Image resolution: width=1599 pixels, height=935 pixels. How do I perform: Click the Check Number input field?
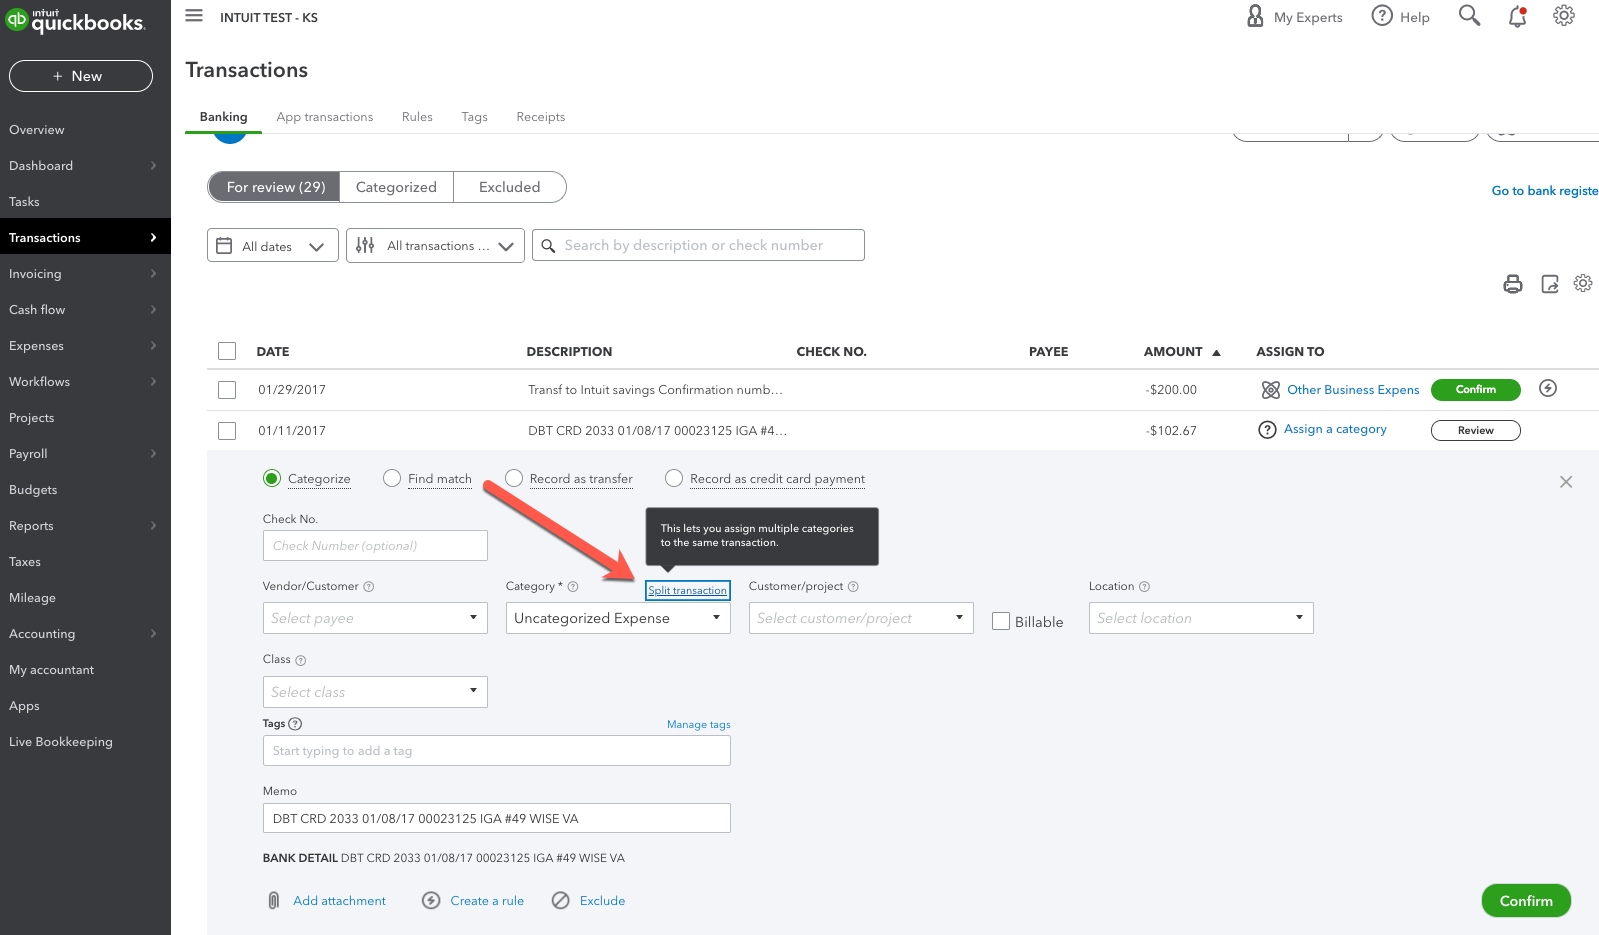point(375,546)
